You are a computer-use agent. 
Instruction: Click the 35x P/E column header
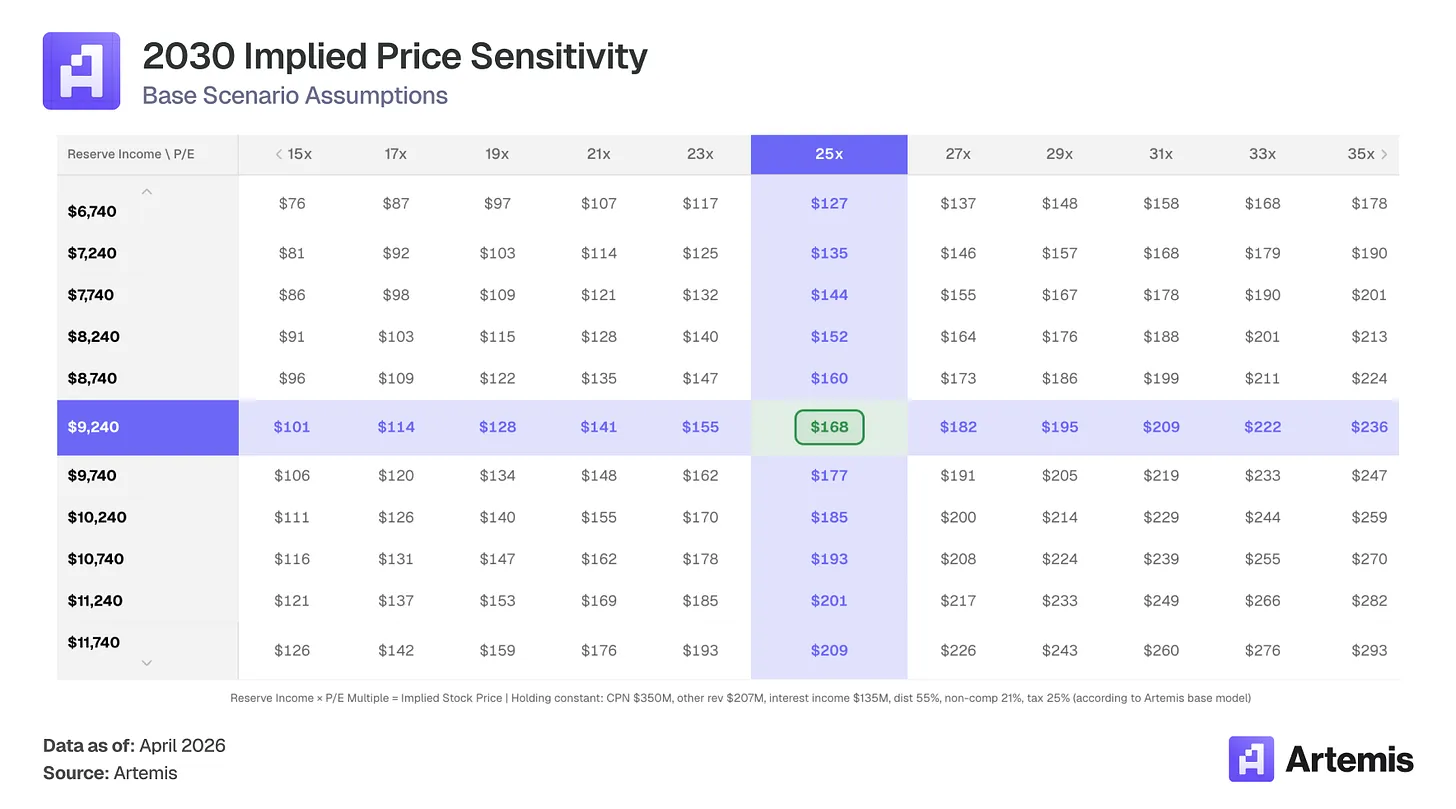coord(1360,154)
